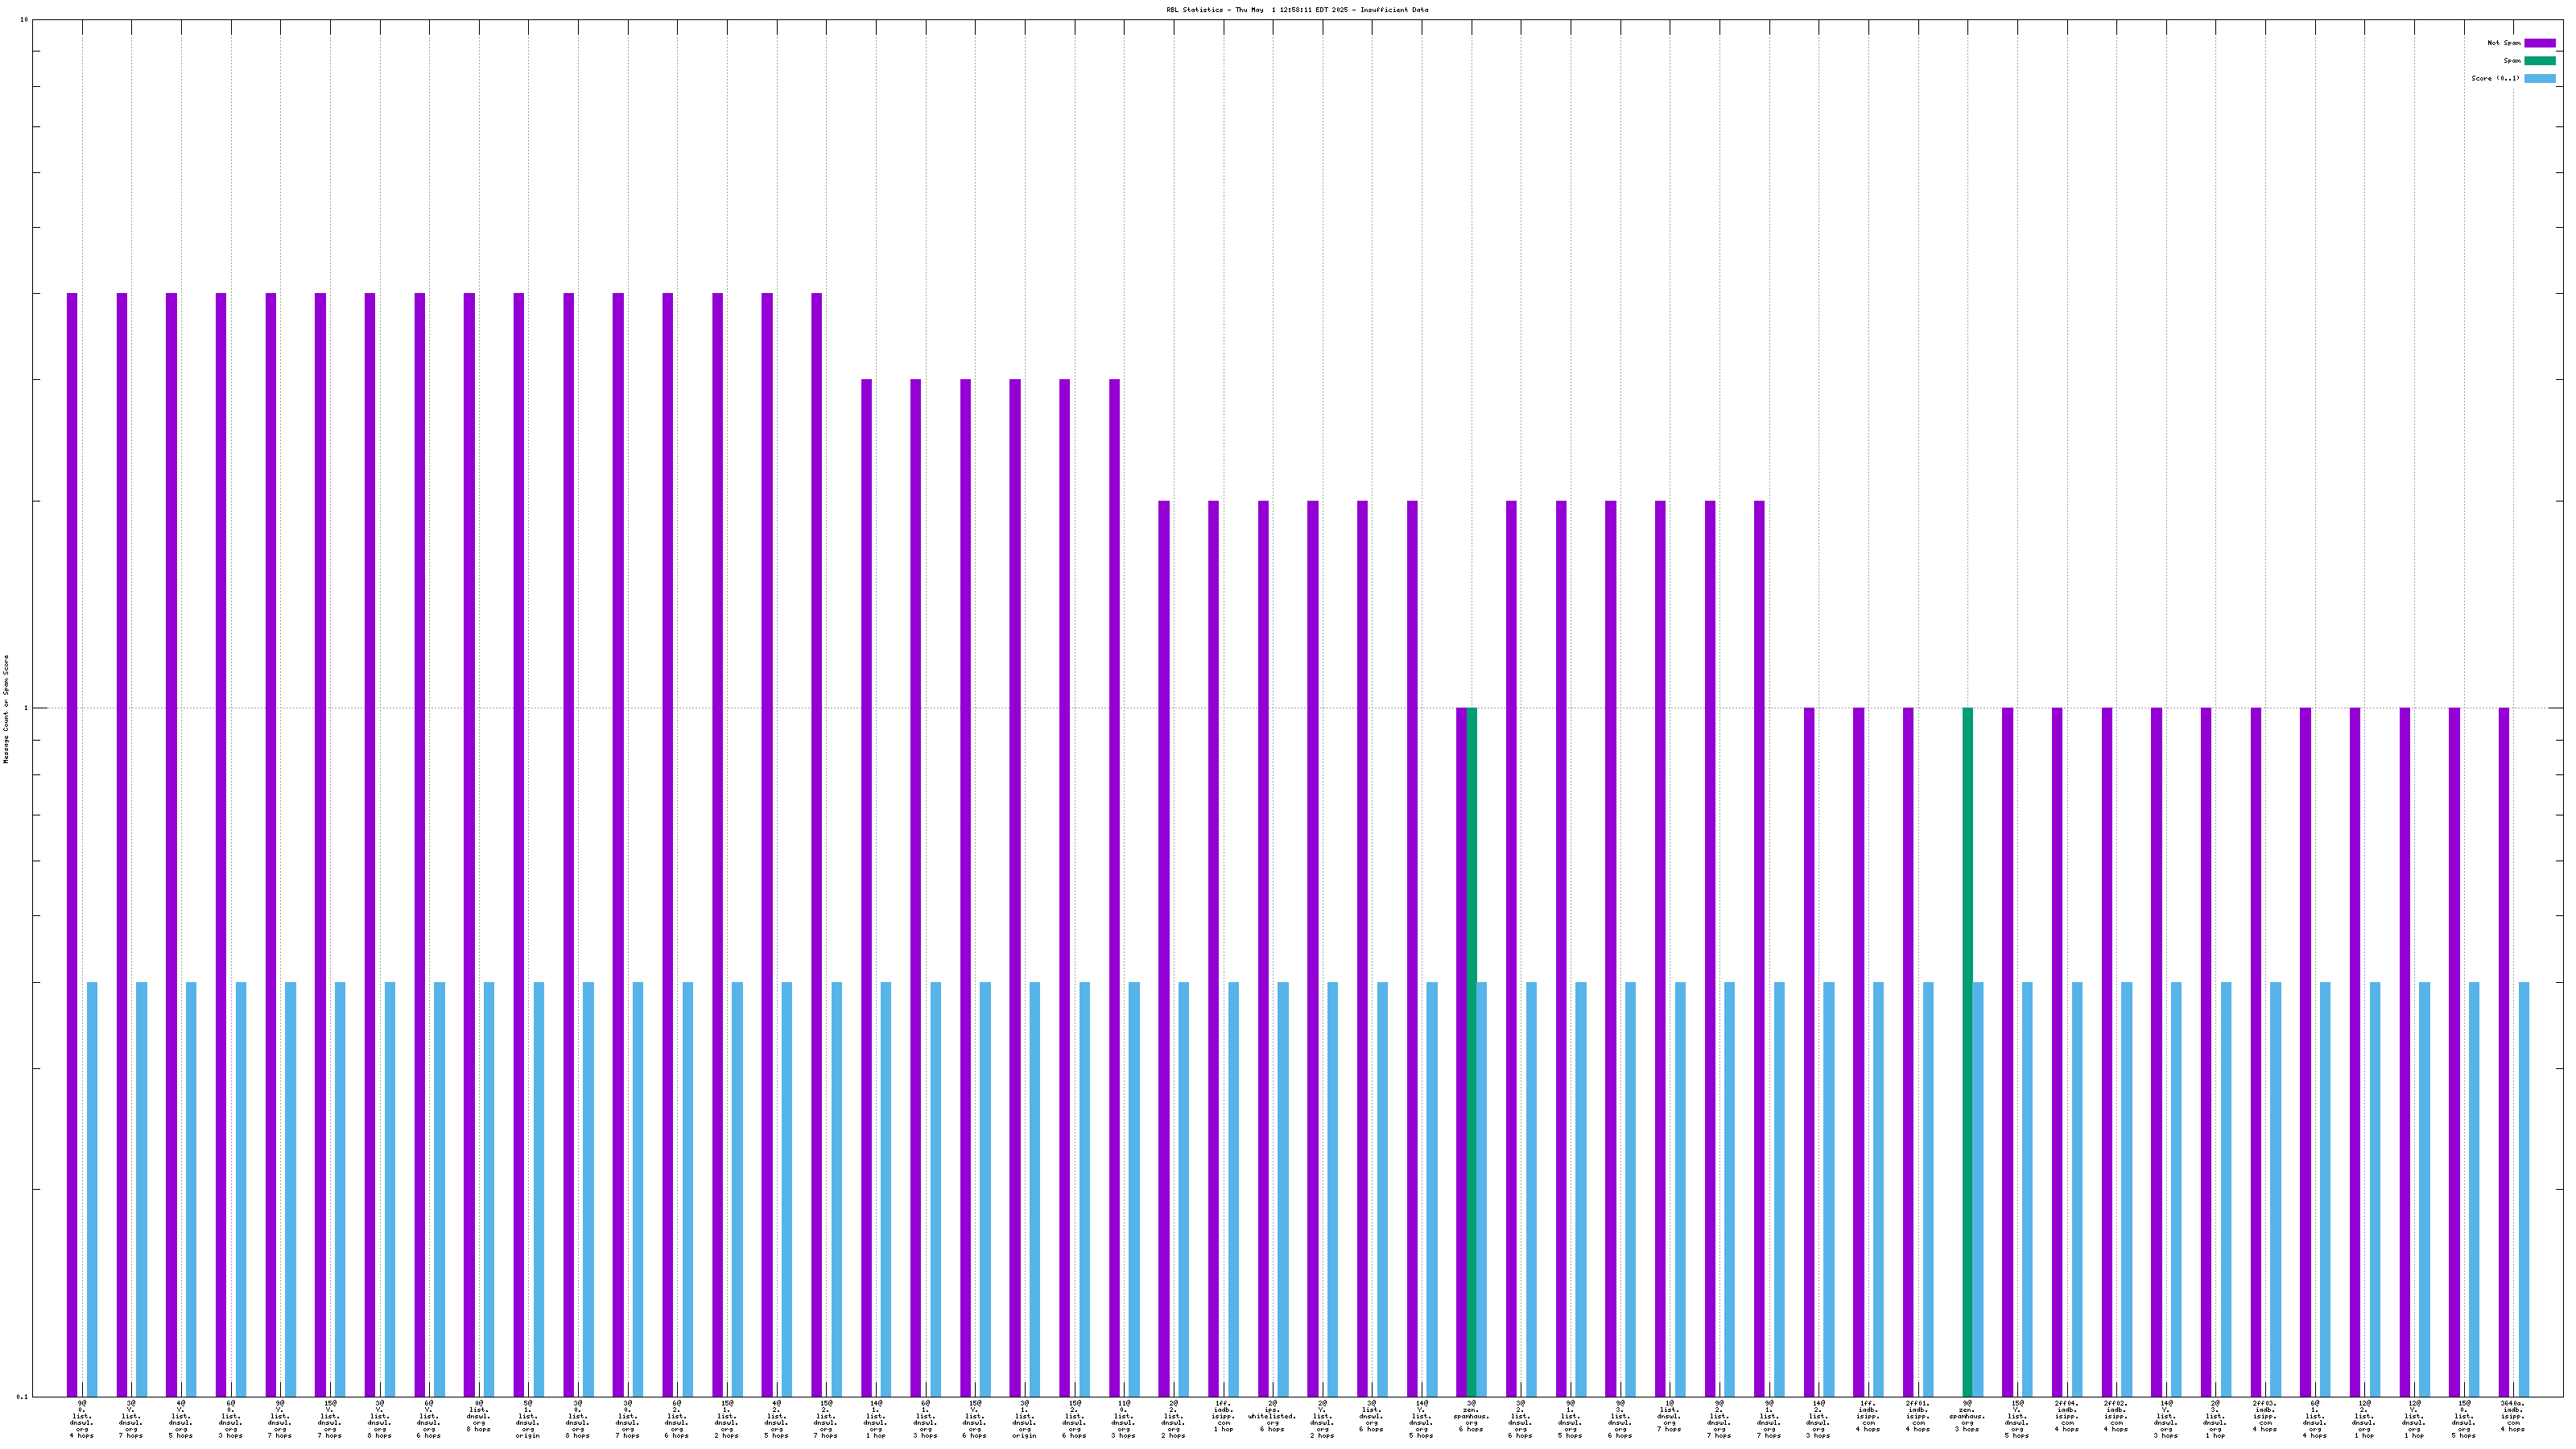Click the Not Spam purple legend swatch
Screen dimensions: 2576x1449
(x=2539, y=43)
